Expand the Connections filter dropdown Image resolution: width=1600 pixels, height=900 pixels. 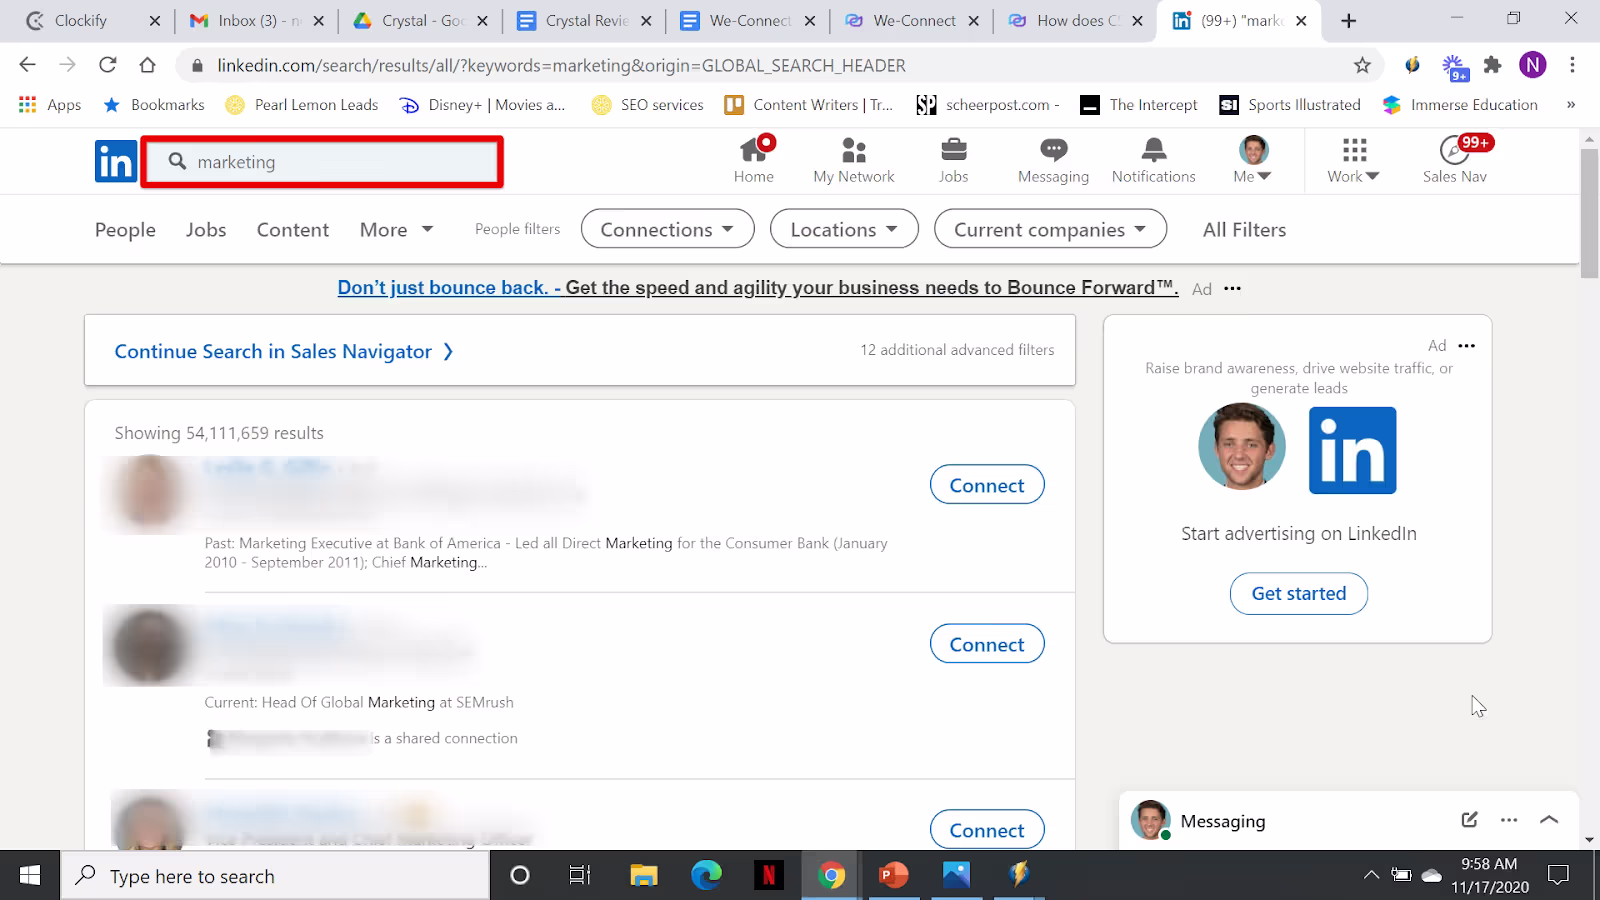667,229
